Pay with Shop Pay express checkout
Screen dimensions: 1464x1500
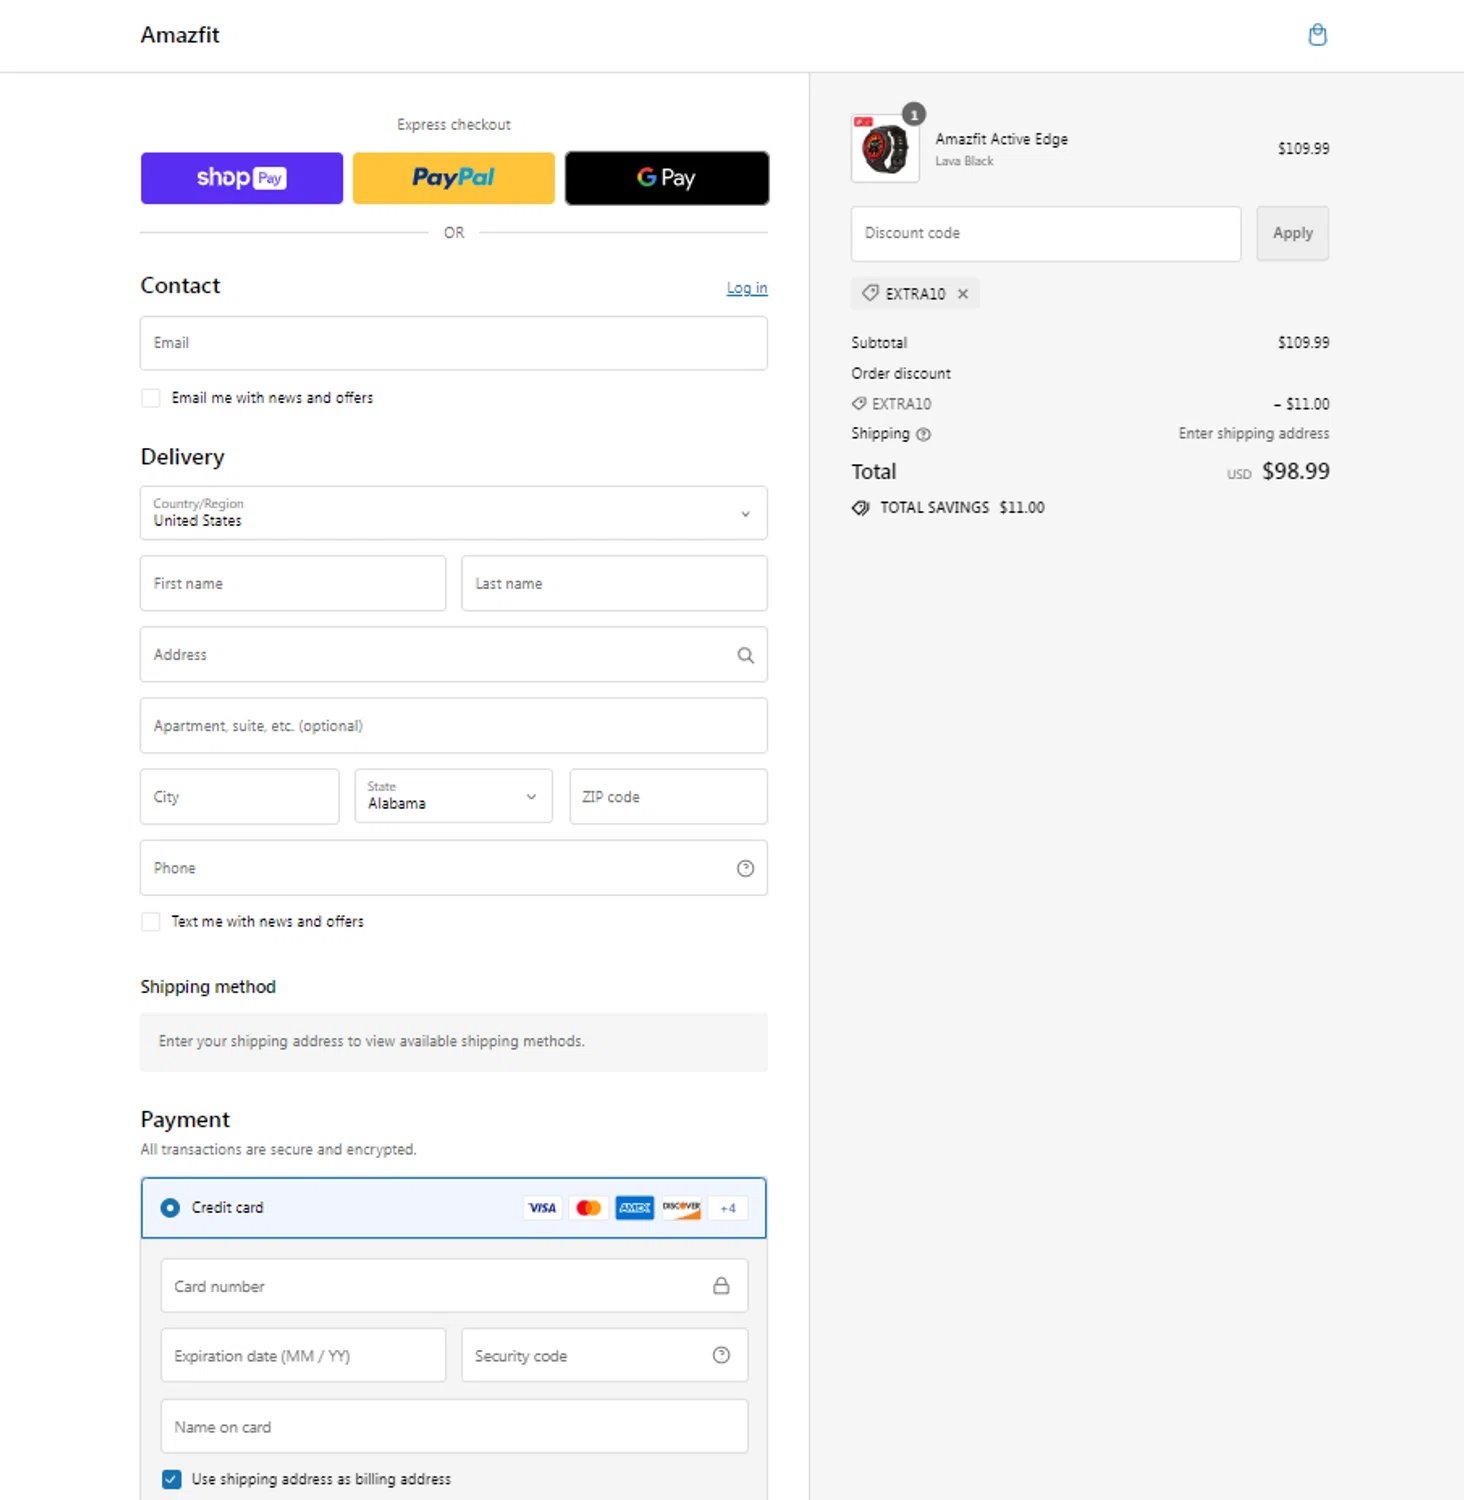(242, 178)
